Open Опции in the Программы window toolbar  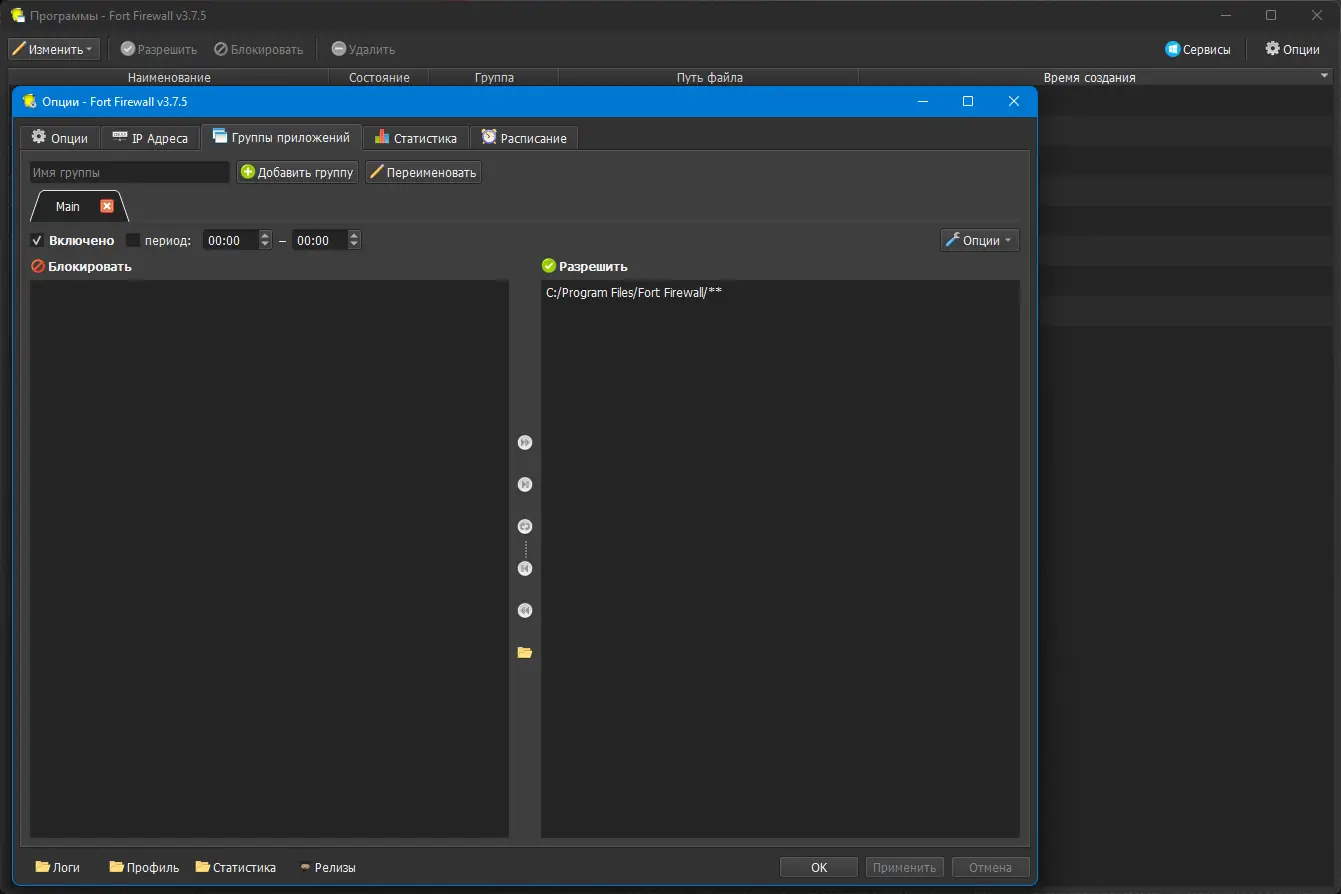tap(1293, 49)
